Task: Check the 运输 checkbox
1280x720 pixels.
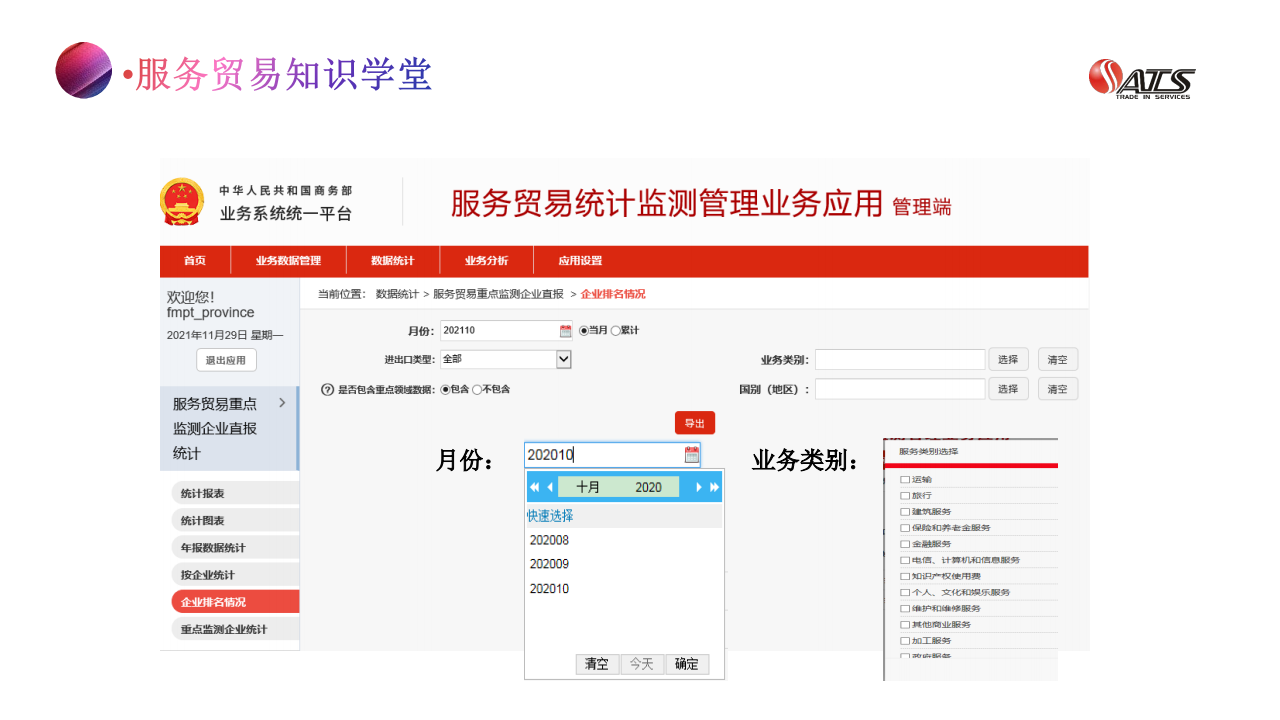Action: coord(905,480)
